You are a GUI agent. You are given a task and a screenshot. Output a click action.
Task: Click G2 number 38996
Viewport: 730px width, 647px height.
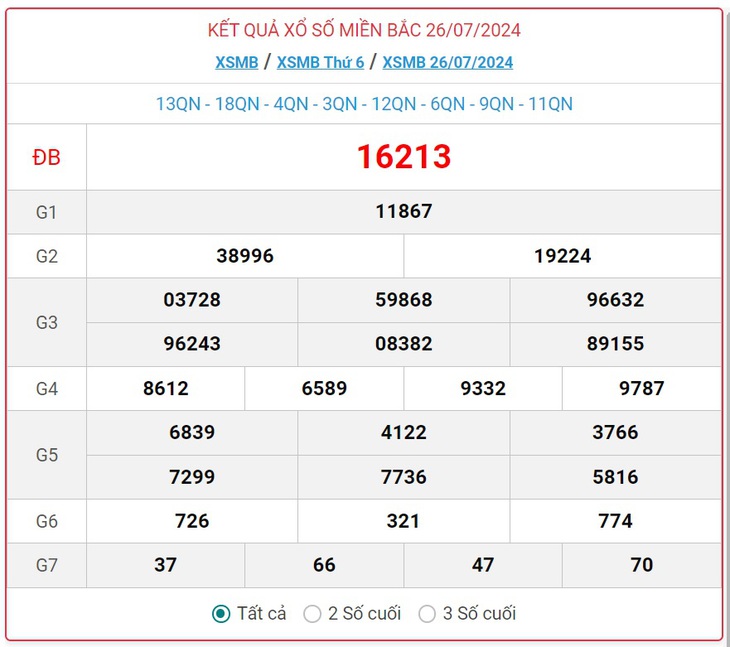[x=245, y=256]
